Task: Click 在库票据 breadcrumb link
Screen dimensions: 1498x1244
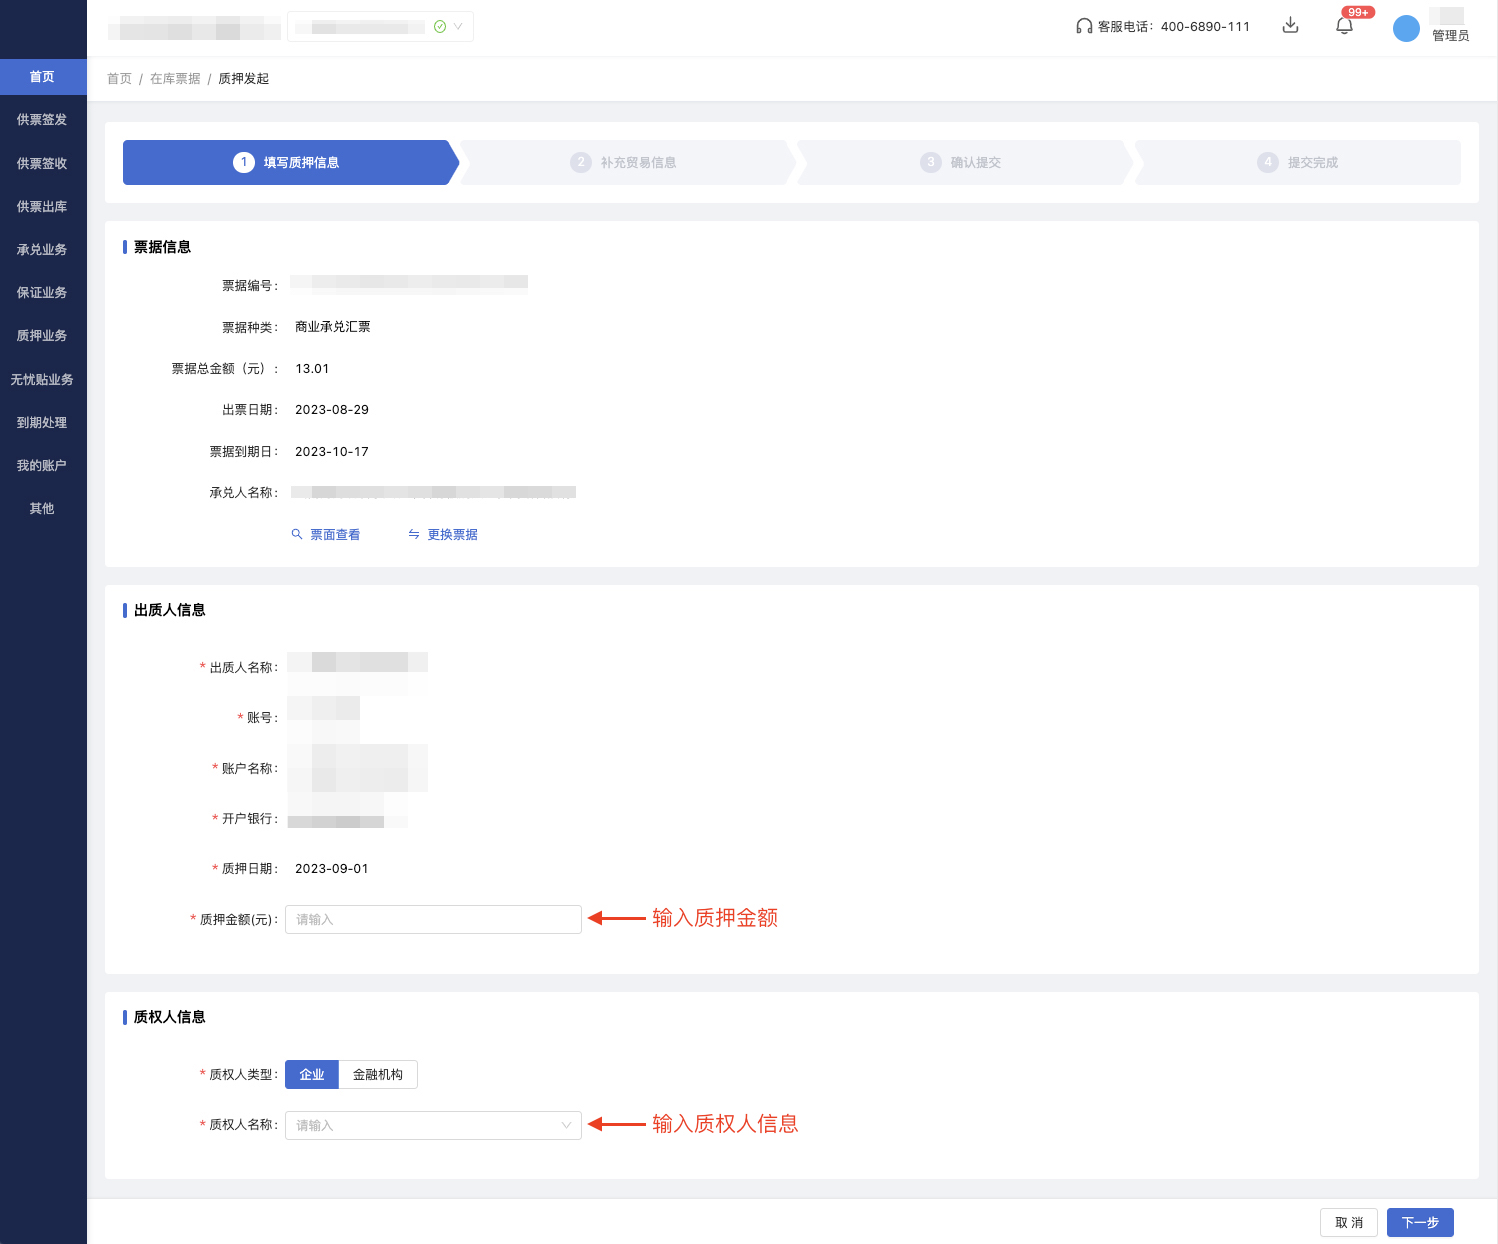Action: tap(175, 79)
